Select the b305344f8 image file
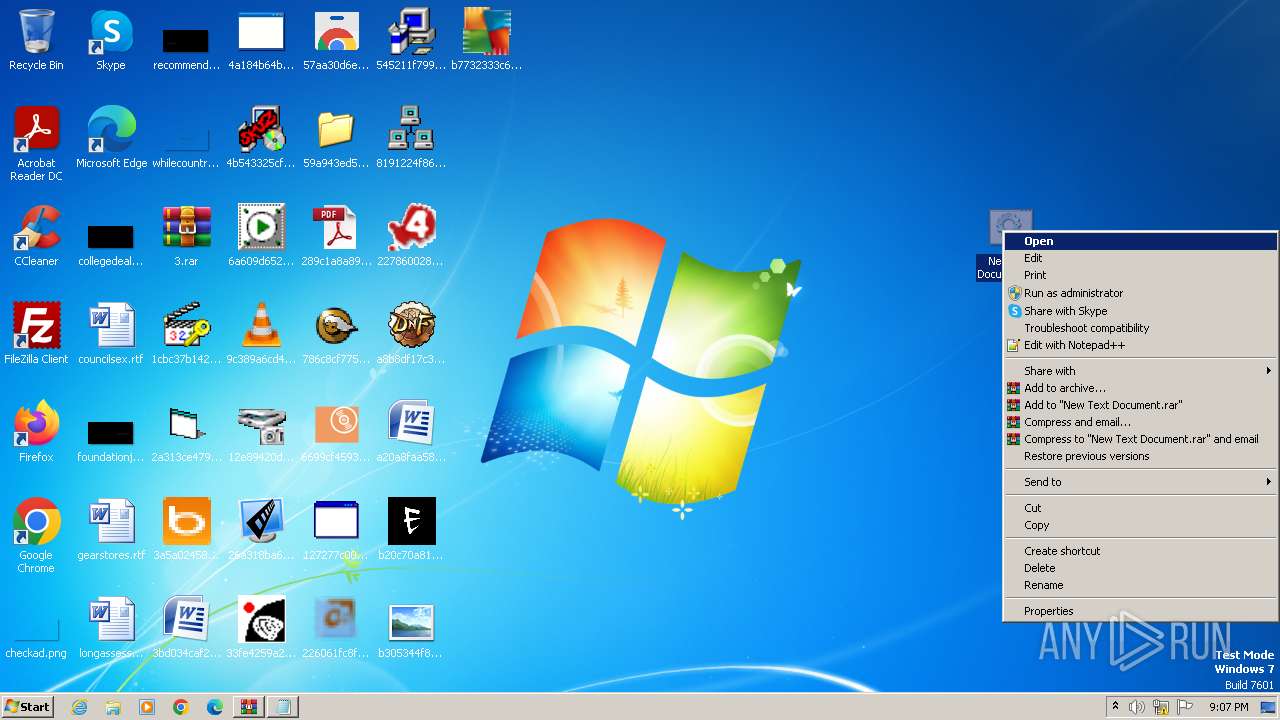The width and height of the screenshot is (1280, 720). tap(411, 628)
